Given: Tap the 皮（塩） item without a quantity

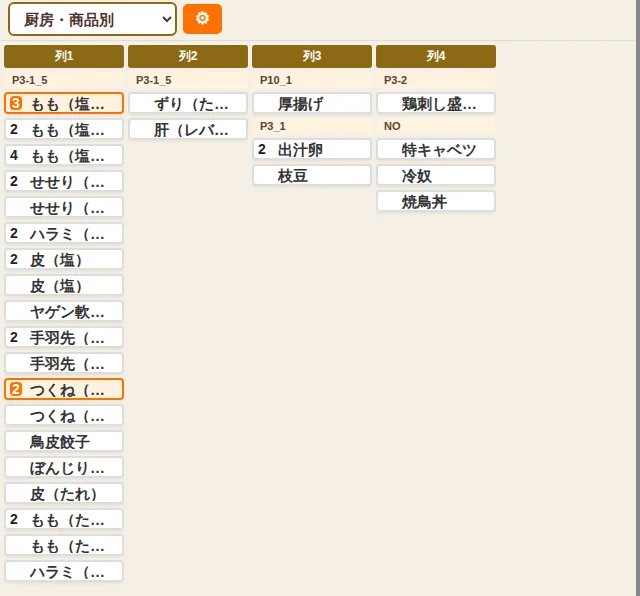Looking at the screenshot, I should coord(64,285).
